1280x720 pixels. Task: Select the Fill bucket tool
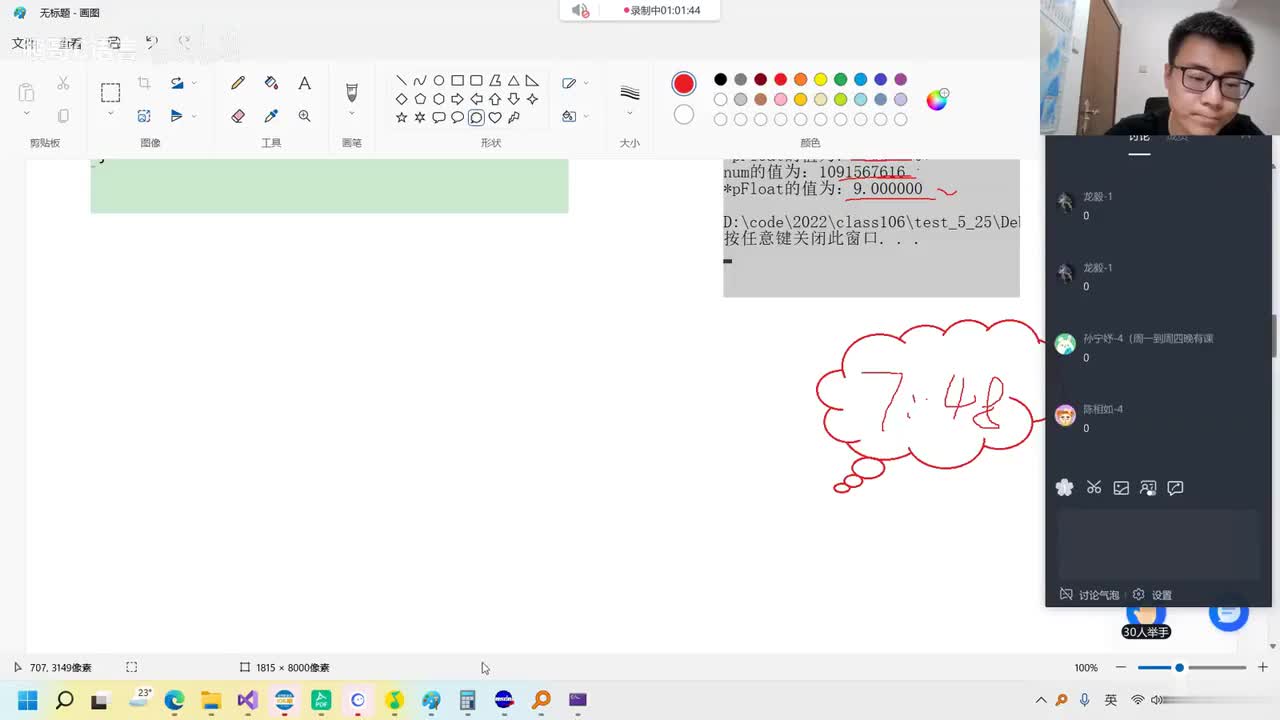coord(271,83)
